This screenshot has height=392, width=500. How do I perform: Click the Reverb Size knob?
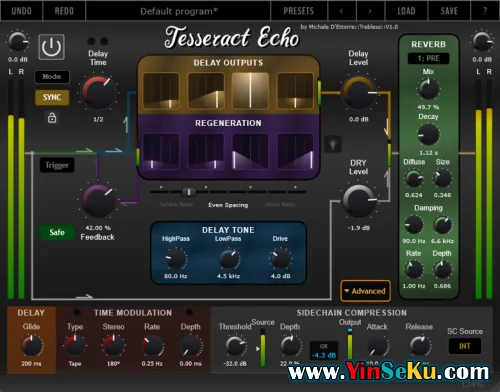coord(442,179)
